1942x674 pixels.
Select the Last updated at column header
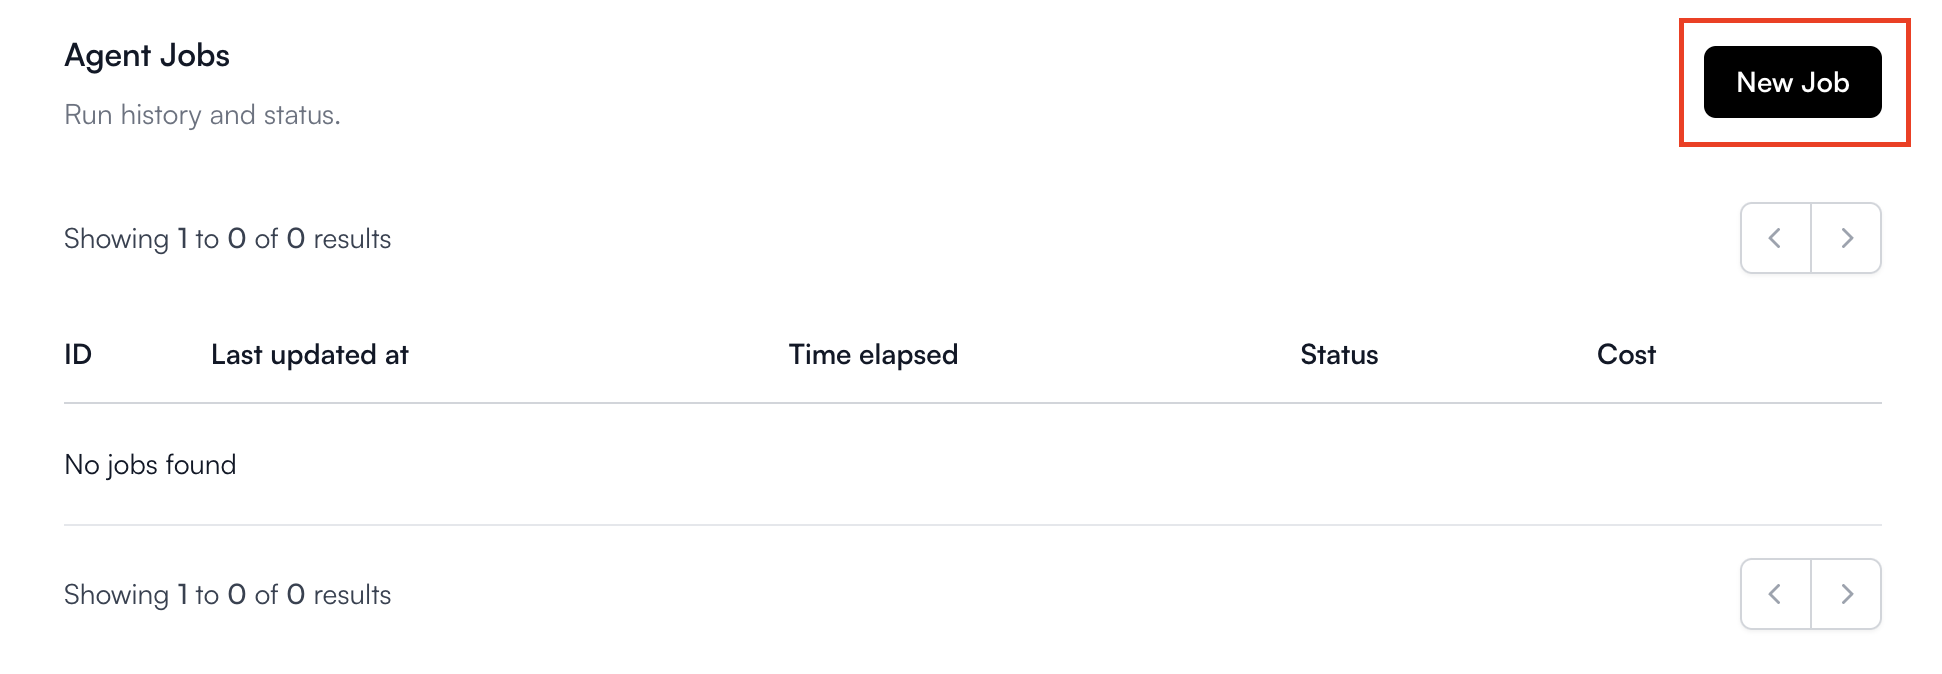310,354
